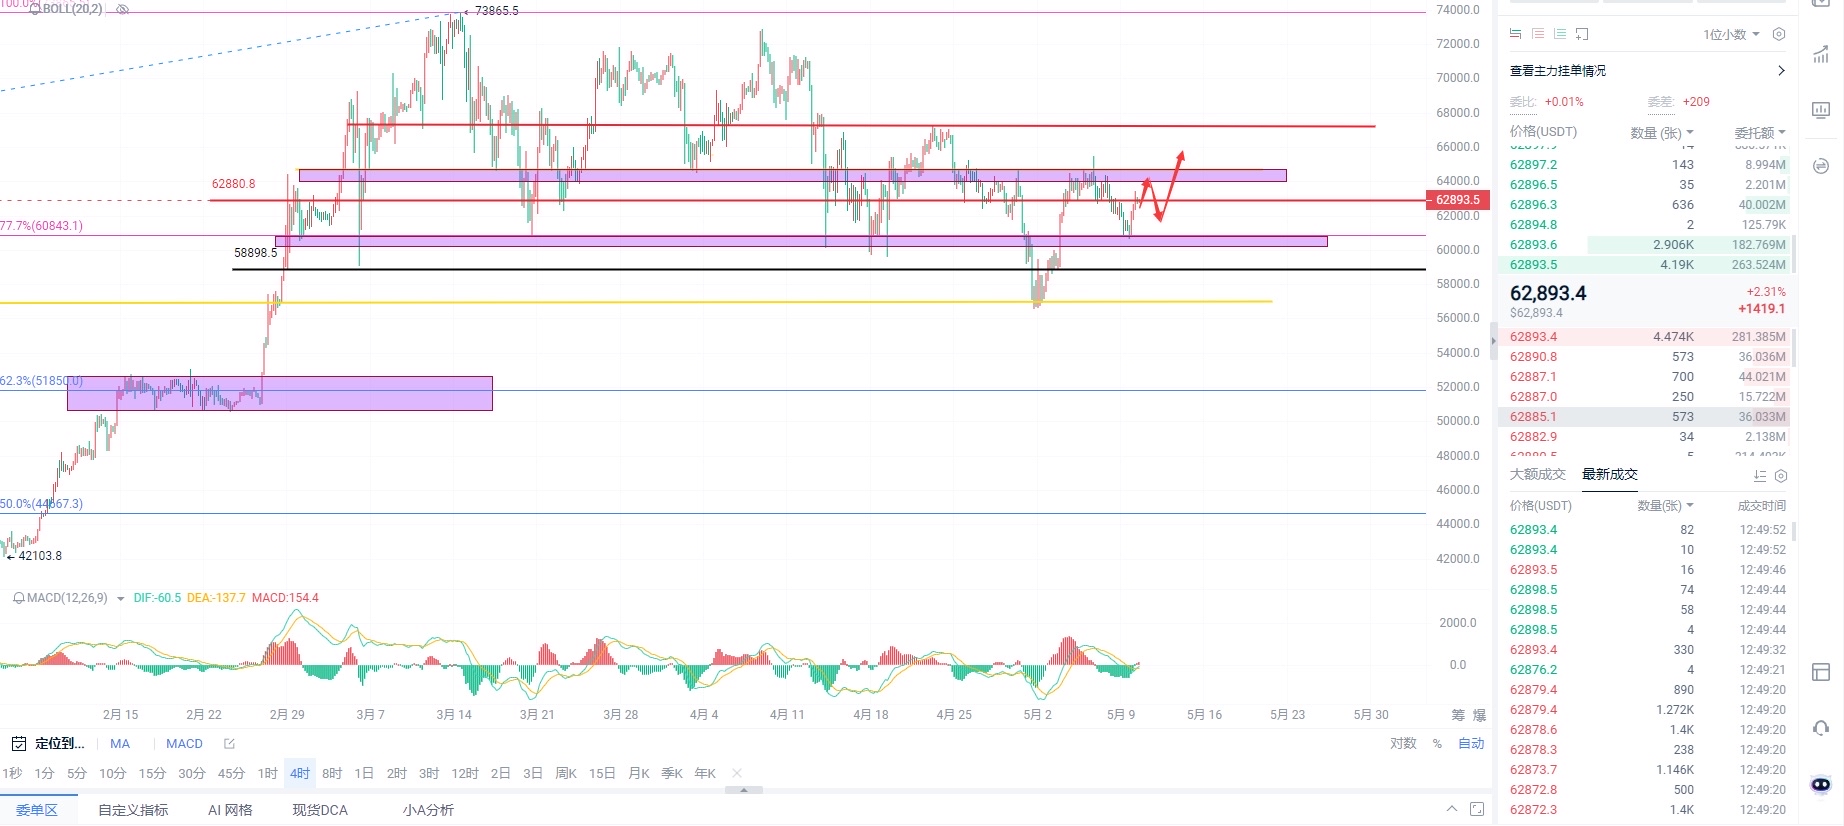Click the edit indicators icon beside MACD
This screenshot has width=1844, height=826.
pyautogui.click(x=229, y=744)
